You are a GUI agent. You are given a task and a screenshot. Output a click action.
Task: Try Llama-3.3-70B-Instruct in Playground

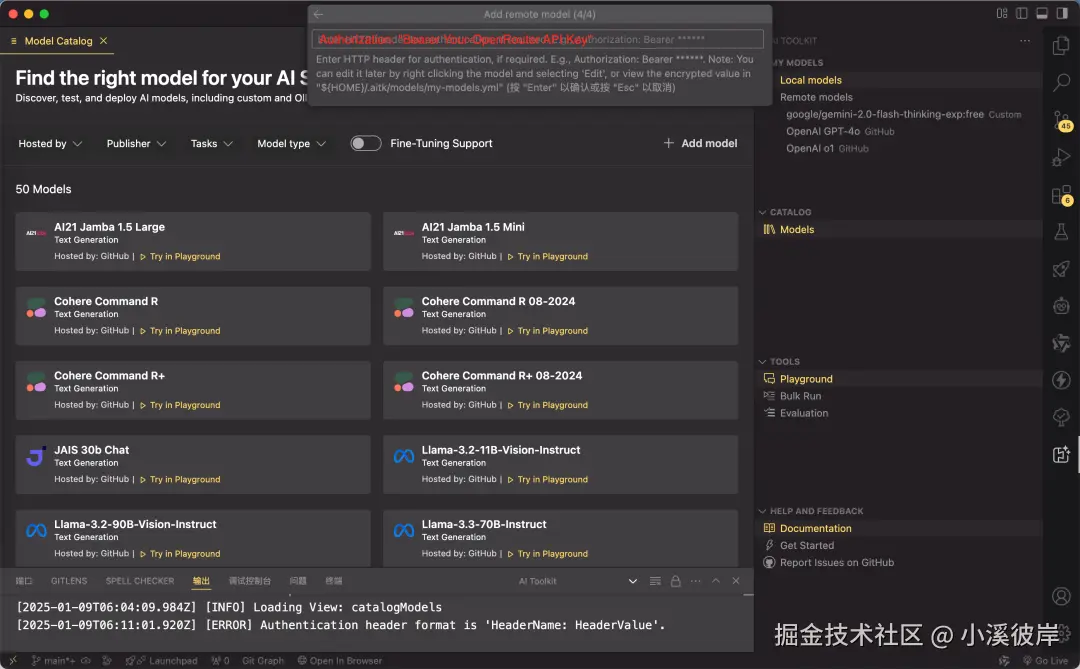coord(548,554)
